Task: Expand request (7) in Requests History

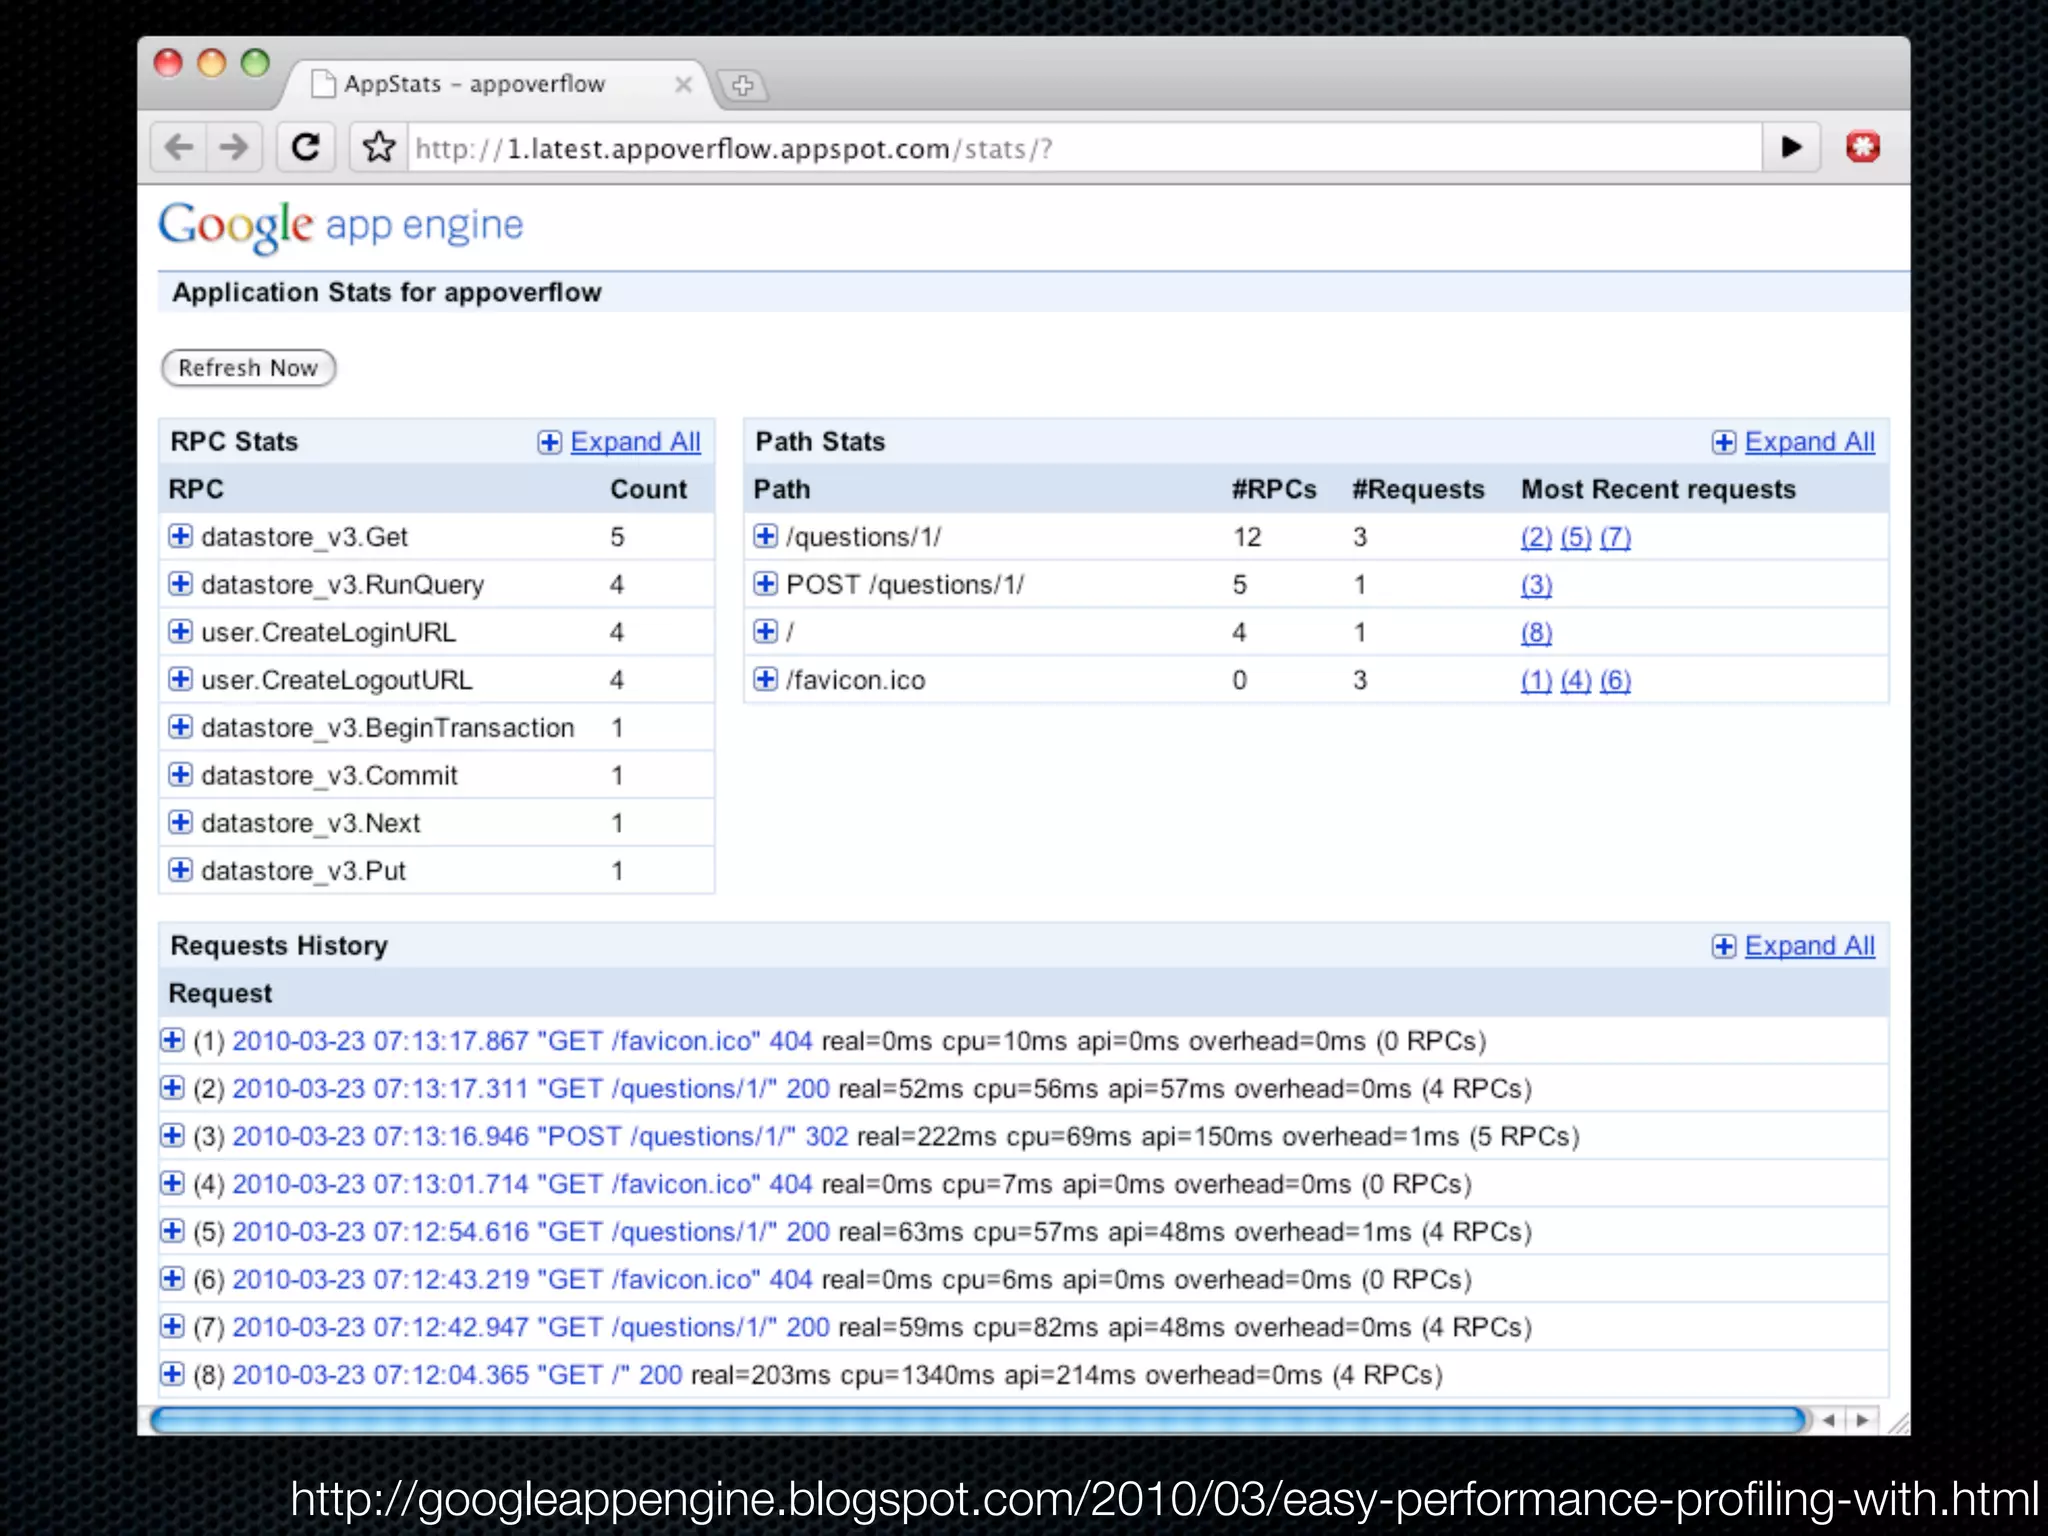Action: (x=172, y=1326)
